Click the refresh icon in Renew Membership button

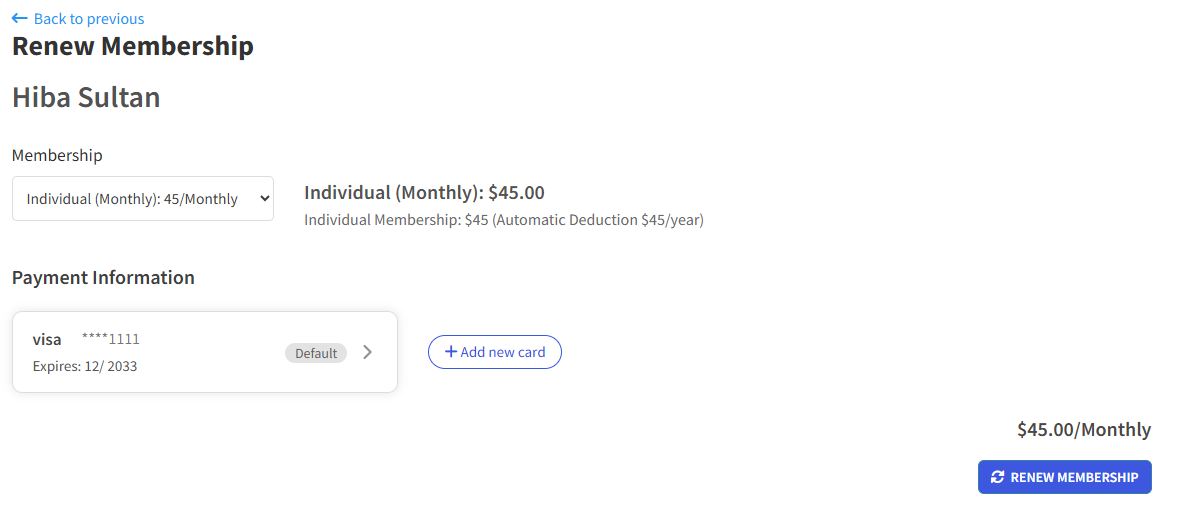click(998, 477)
